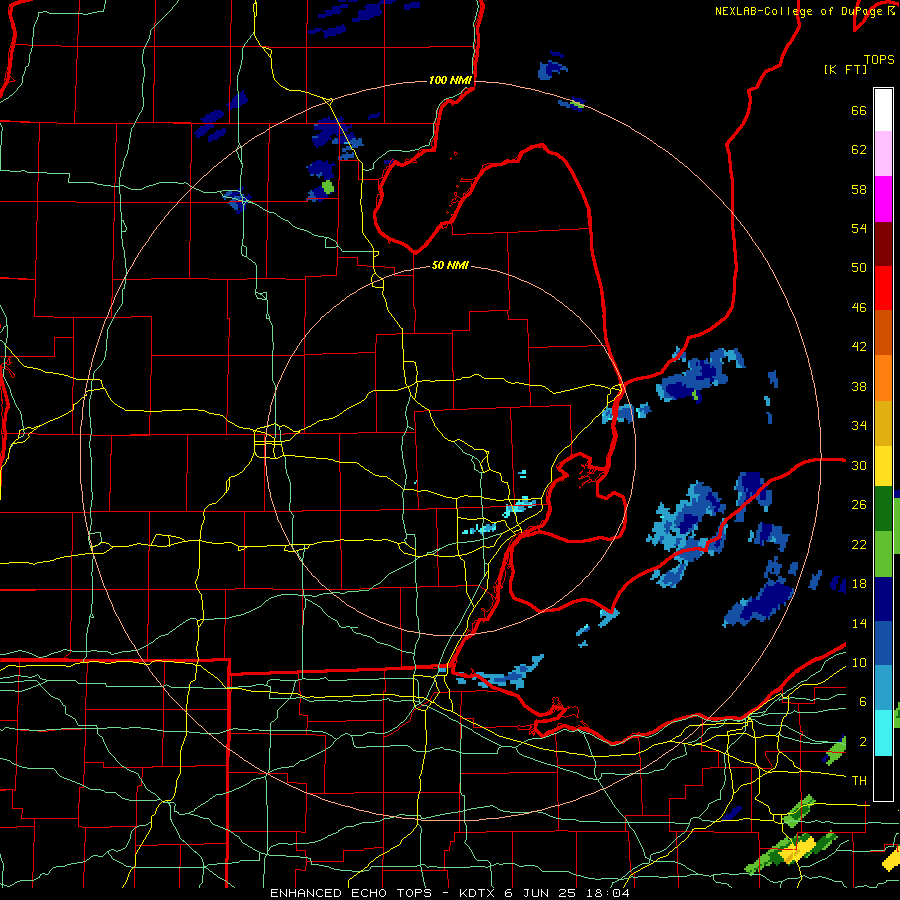This screenshot has height=900, width=900.
Task: Click the "58" legend value
Action: pyautogui.click(x=859, y=189)
